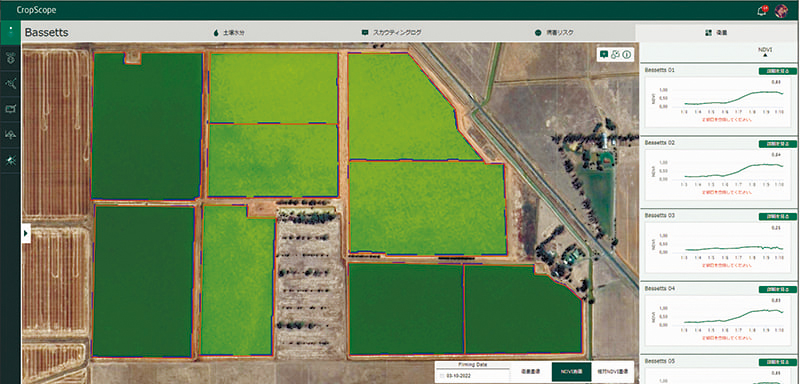Expand the left panel with the arrow
This screenshot has width=800, height=384.
click(26, 233)
